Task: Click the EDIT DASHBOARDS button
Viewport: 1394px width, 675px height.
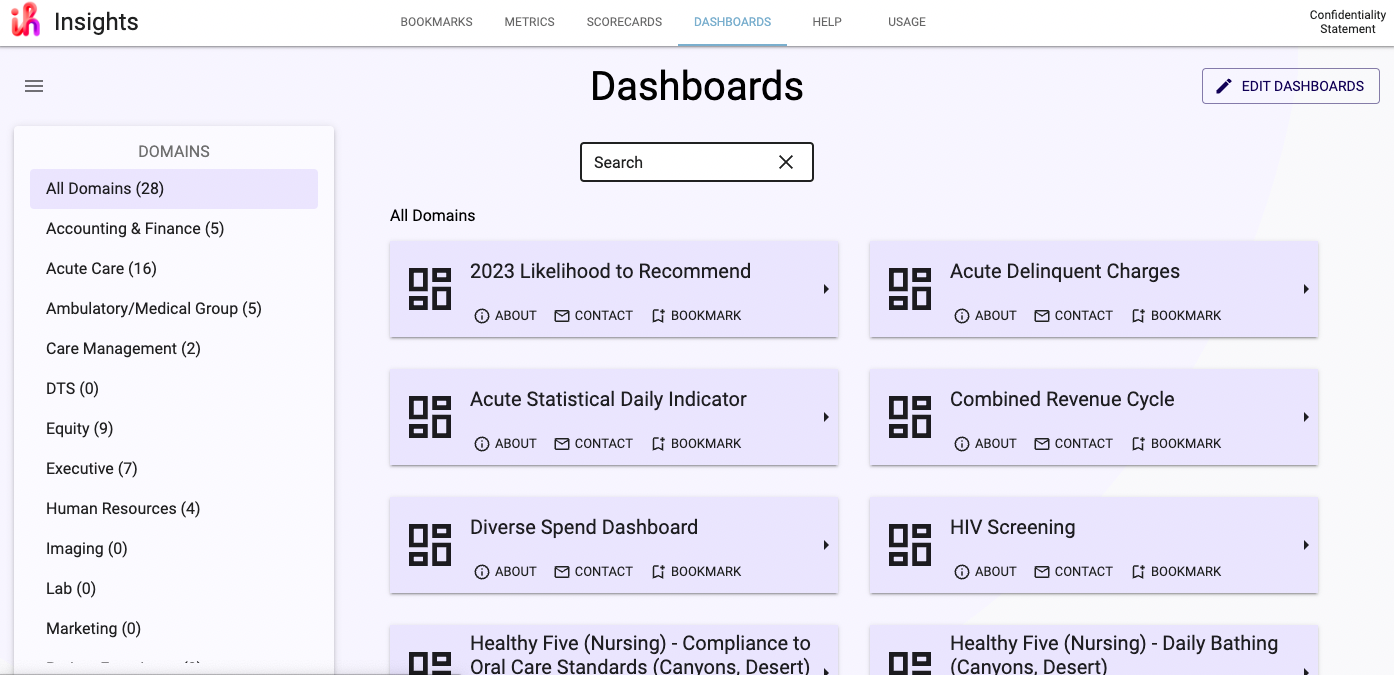Action: [x=1290, y=86]
